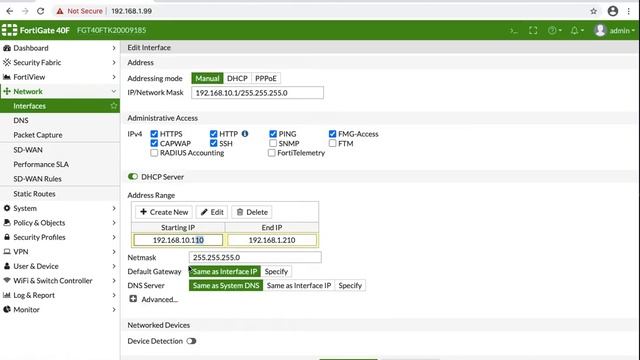
Task: Open the notifications bell icon
Action: coord(577,31)
